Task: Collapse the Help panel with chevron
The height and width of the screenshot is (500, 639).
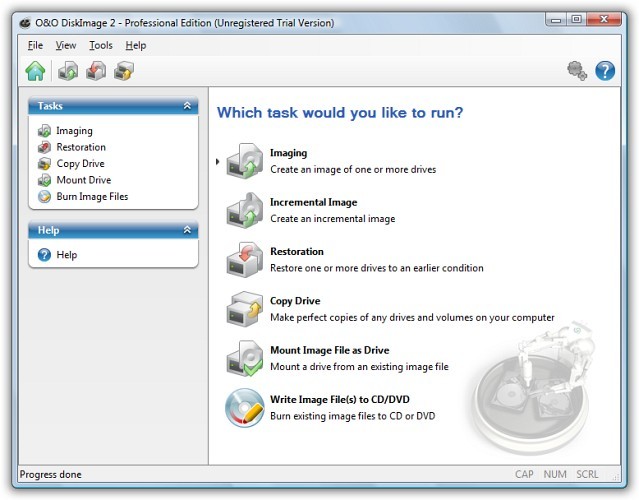Action: click(187, 230)
